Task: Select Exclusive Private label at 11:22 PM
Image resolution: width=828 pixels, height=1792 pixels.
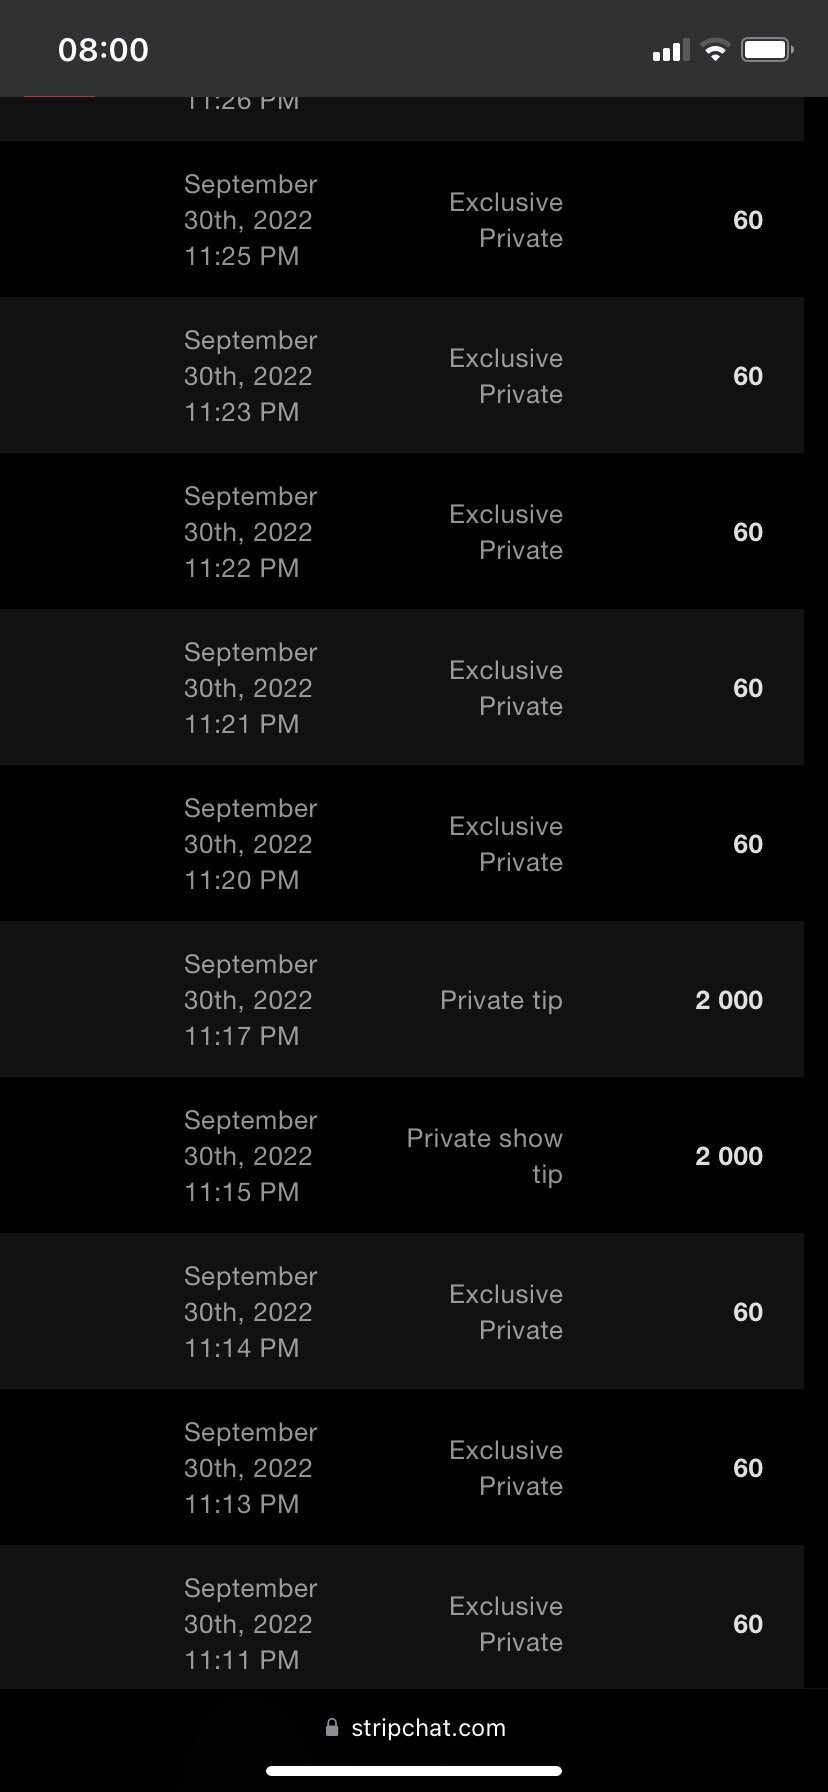Action: pyautogui.click(x=506, y=532)
